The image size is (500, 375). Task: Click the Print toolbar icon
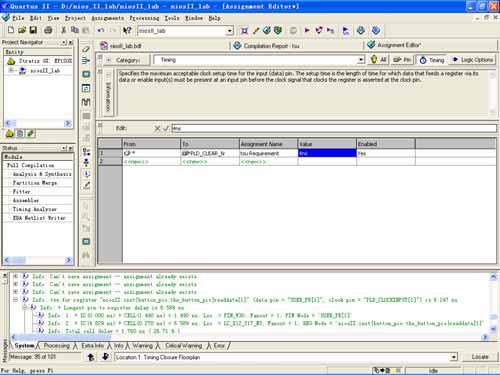pyautogui.click(x=48, y=30)
